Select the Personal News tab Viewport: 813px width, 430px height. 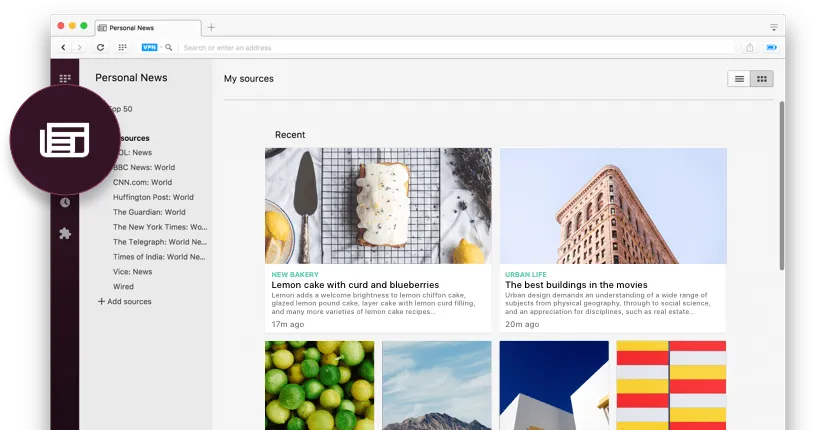[148, 28]
